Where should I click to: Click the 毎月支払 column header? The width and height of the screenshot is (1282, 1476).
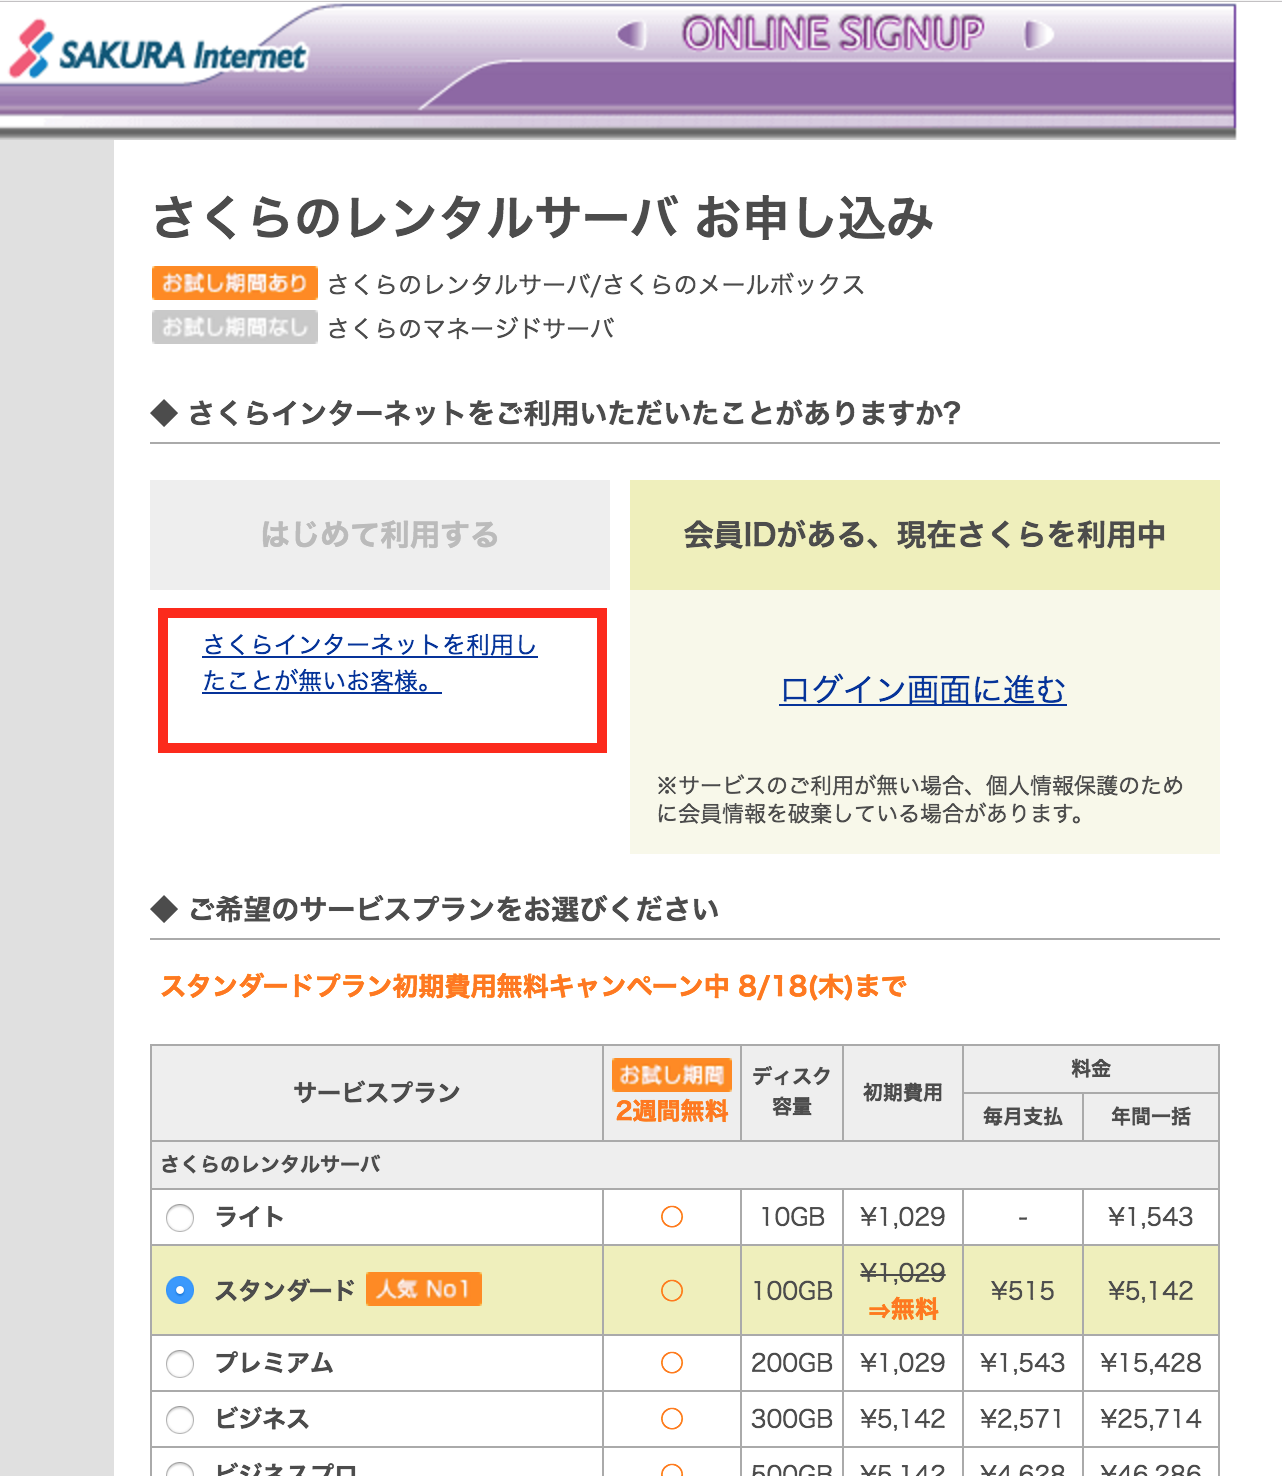1023,1117
